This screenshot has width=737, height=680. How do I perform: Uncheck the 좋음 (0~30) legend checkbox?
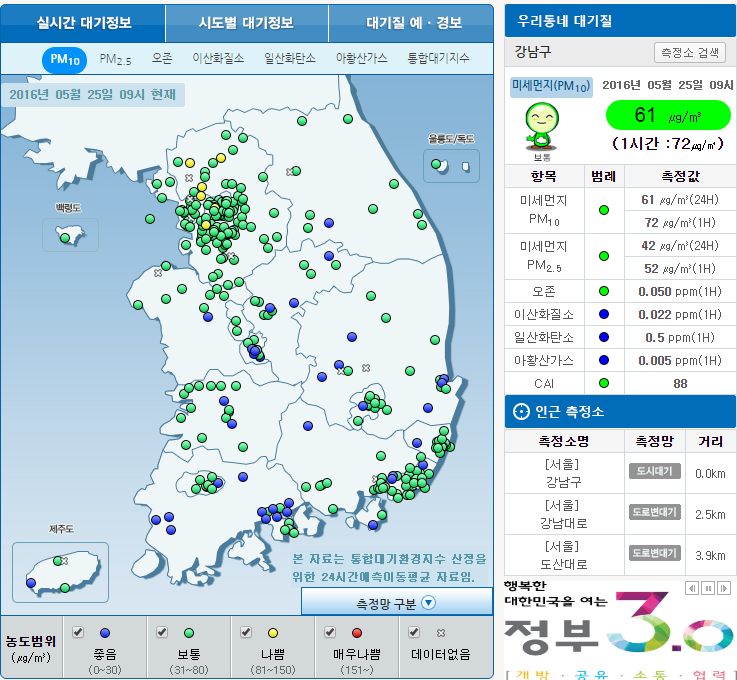[x=78, y=632]
